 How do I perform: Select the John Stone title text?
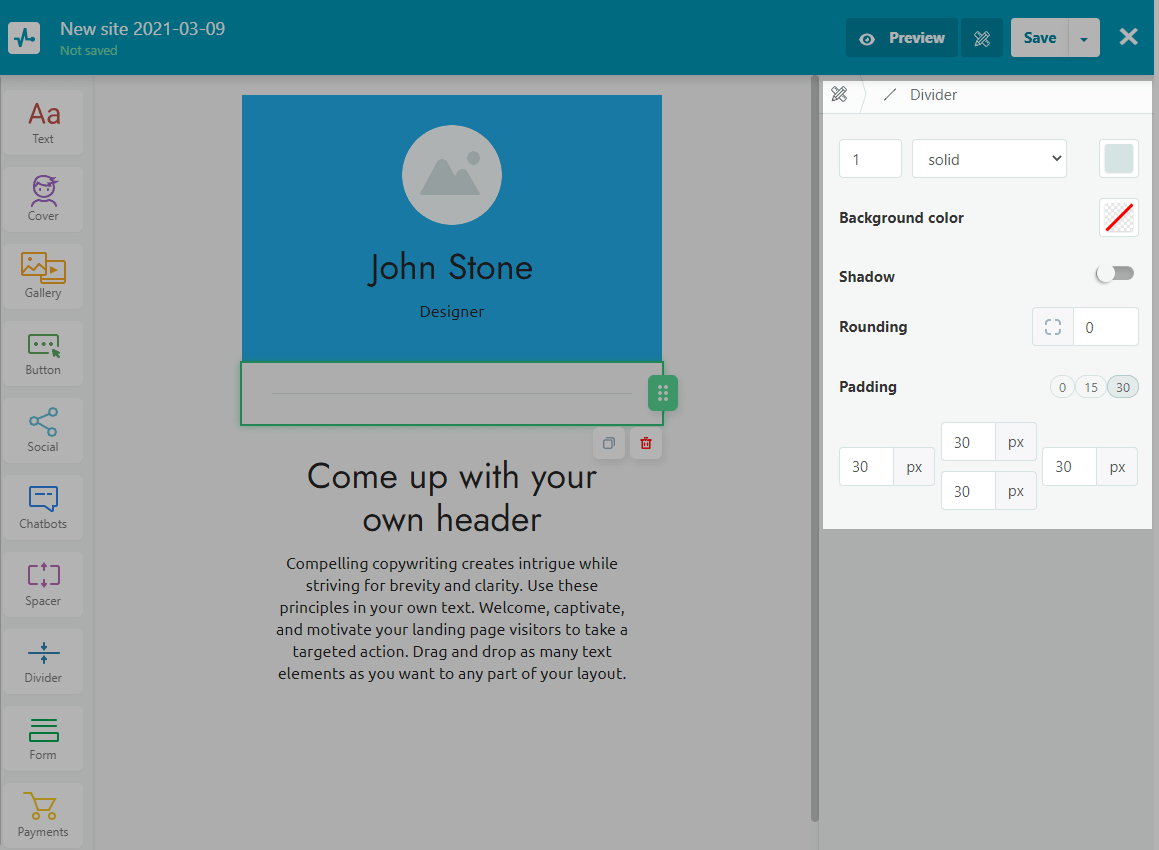click(x=450, y=268)
